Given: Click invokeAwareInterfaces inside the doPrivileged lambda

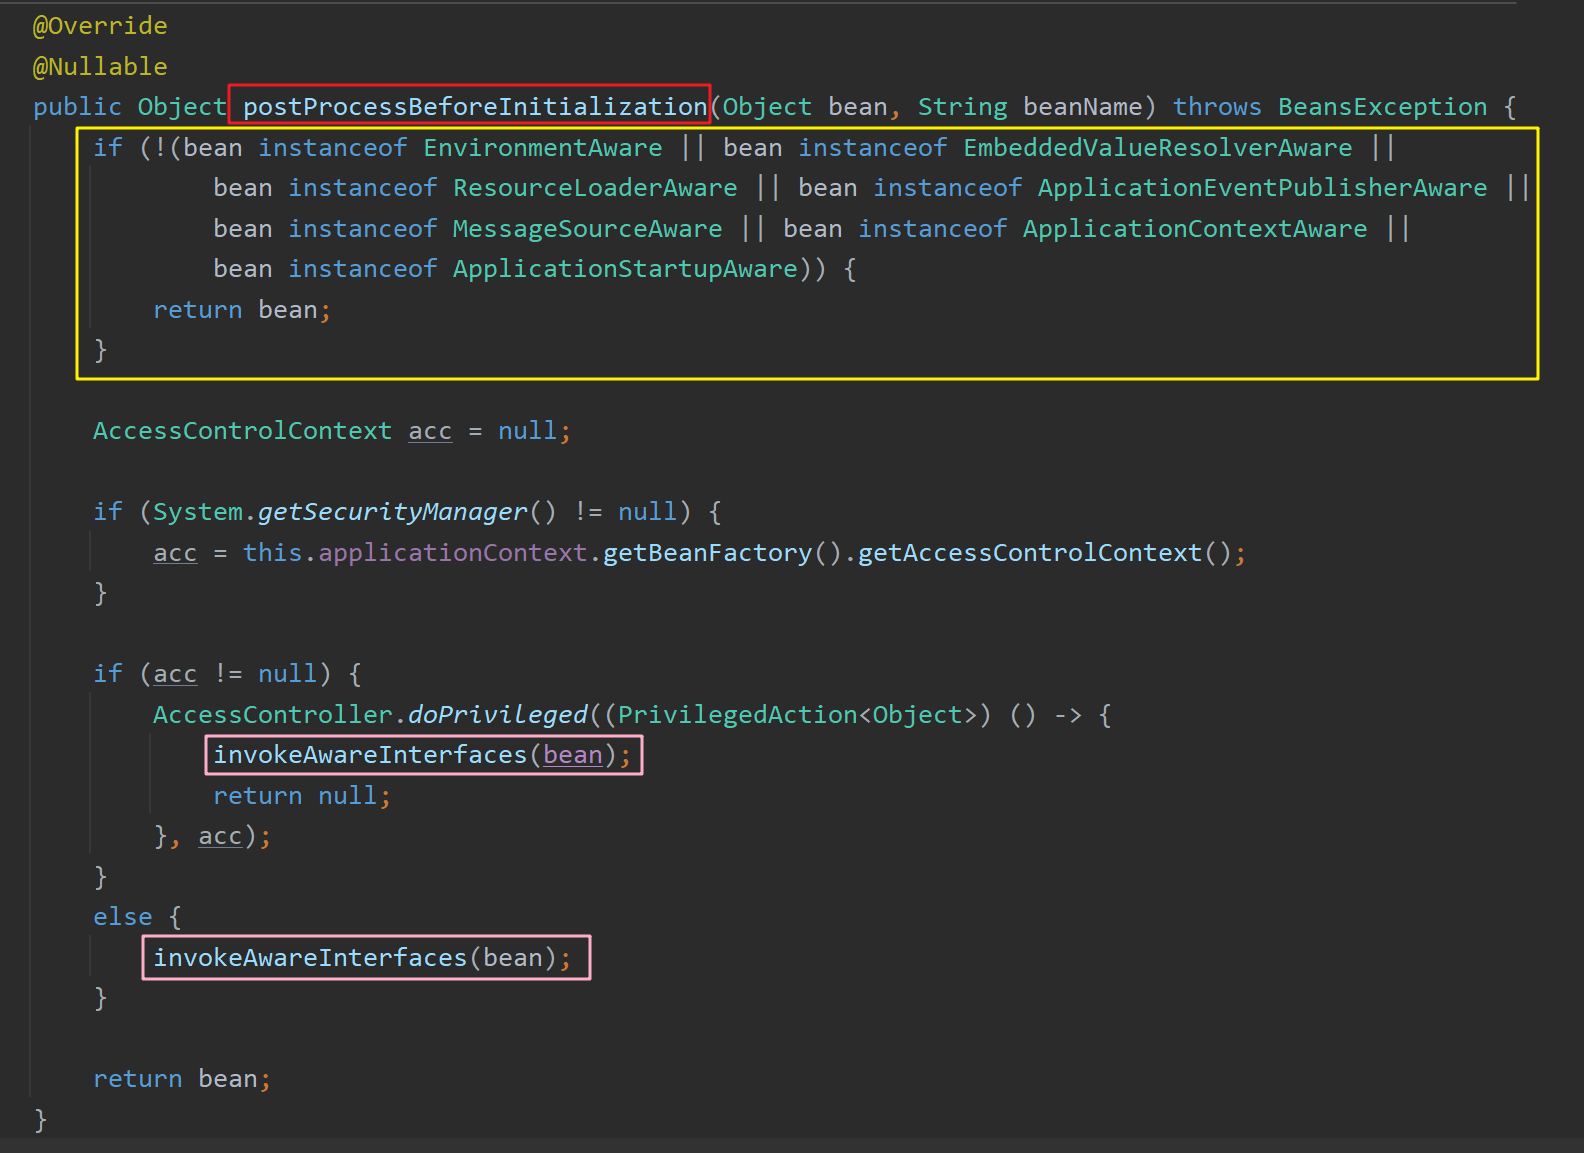Looking at the screenshot, I should point(370,755).
